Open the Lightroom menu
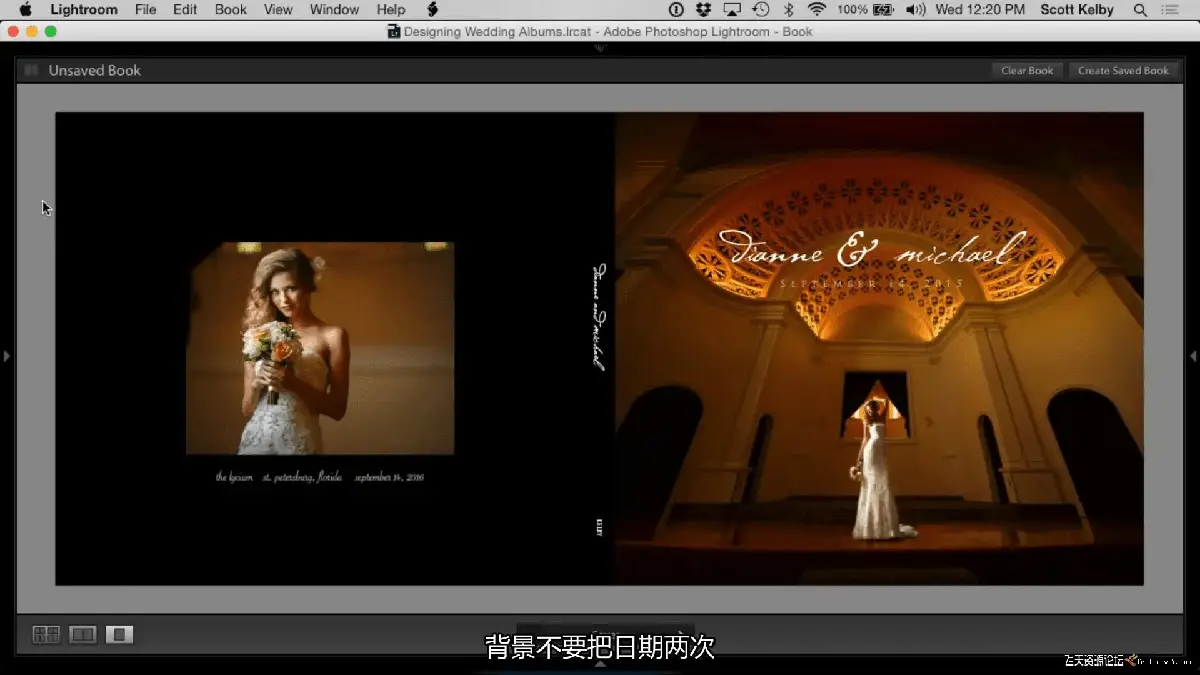The height and width of the screenshot is (675, 1200). click(x=84, y=10)
